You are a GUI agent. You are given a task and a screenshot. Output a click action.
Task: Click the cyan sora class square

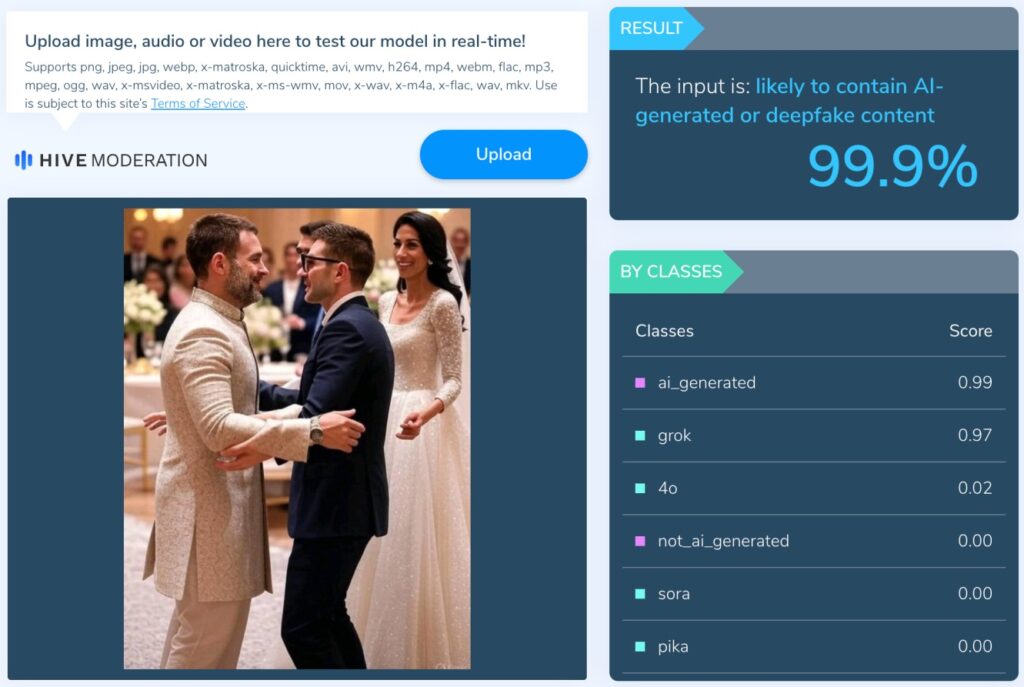640,594
